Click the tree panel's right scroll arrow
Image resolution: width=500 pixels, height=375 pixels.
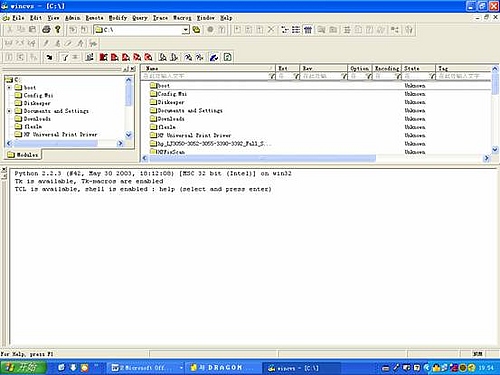[120, 143]
